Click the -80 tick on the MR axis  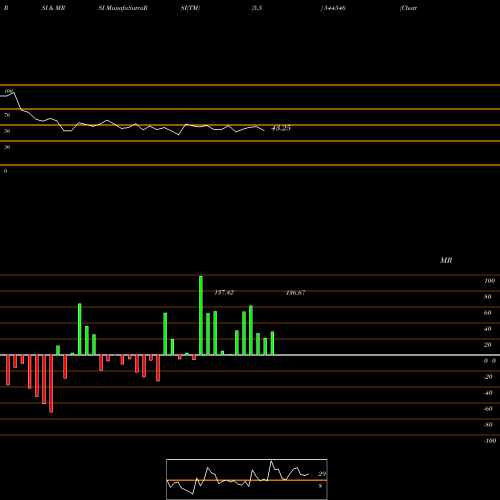[x=488, y=425]
